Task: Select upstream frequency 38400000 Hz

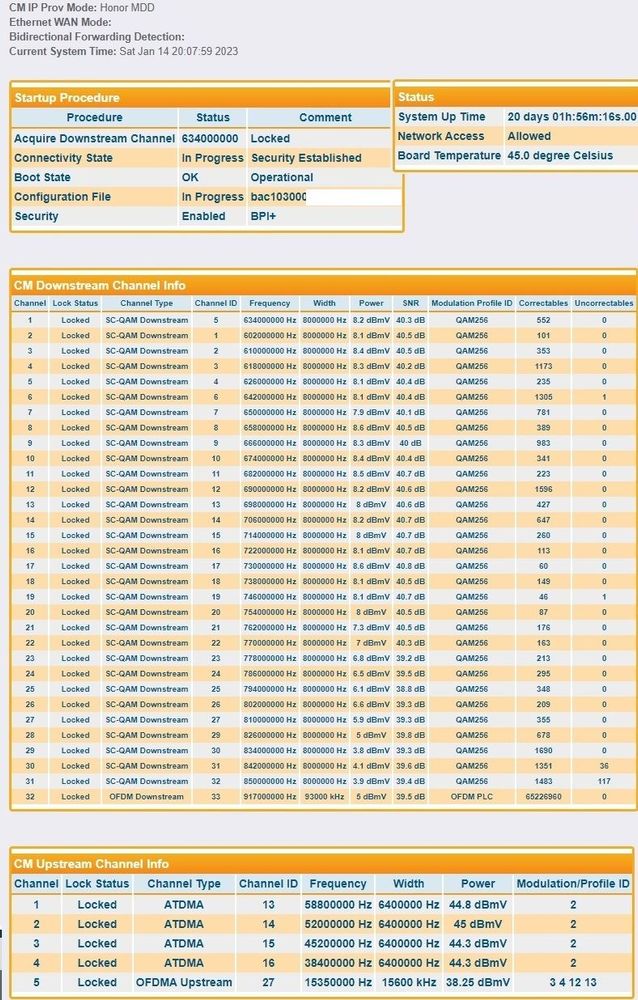Action: click(338, 963)
